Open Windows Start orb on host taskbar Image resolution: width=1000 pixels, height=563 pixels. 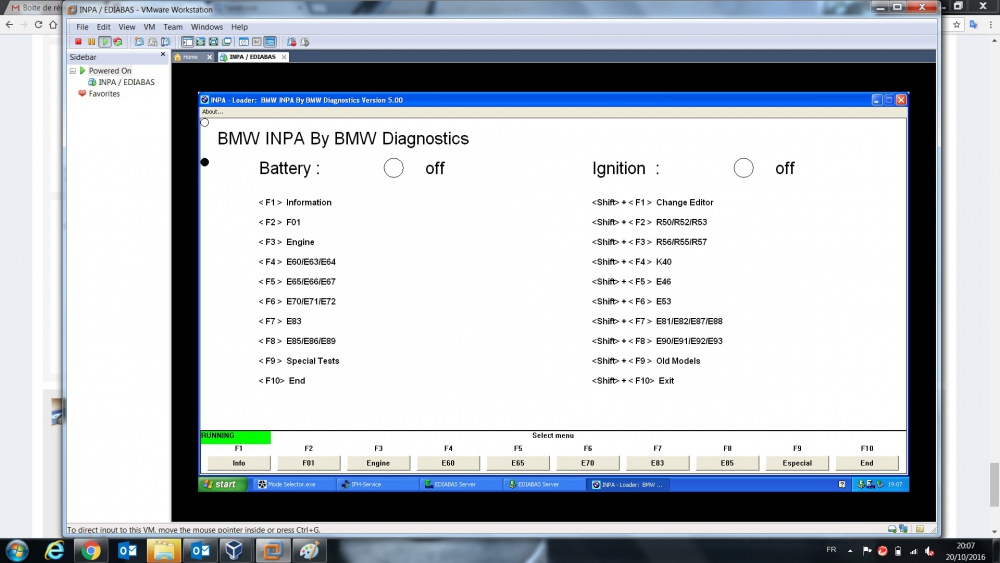17,550
